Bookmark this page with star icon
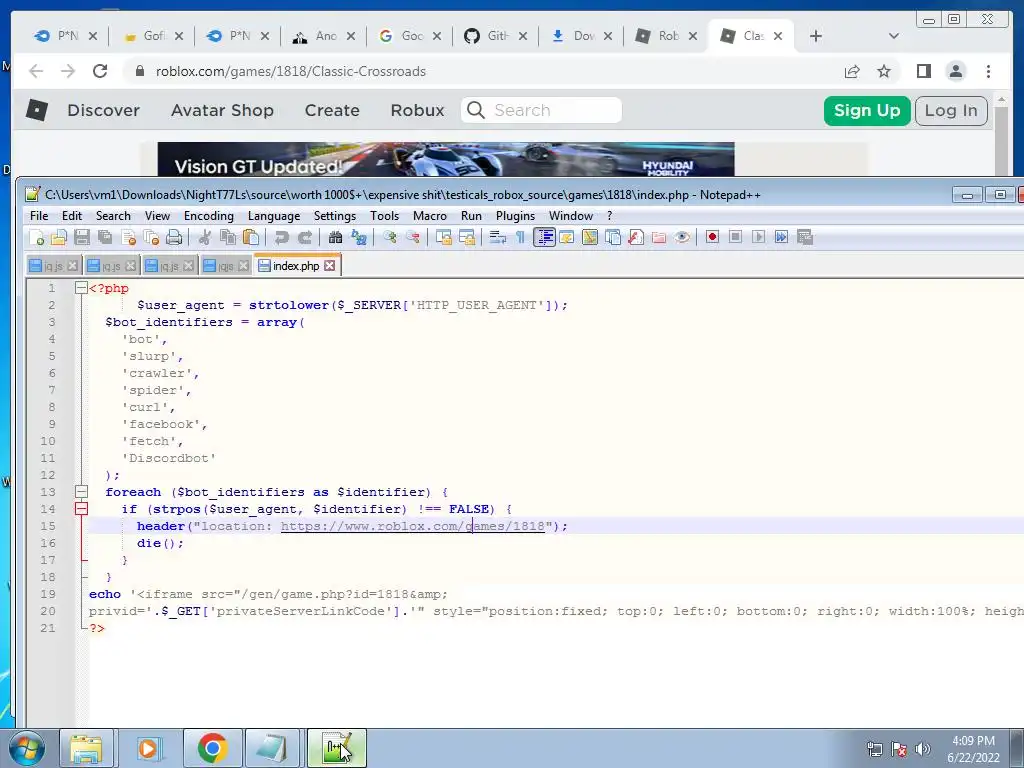Image resolution: width=1024 pixels, height=768 pixels. (x=884, y=71)
